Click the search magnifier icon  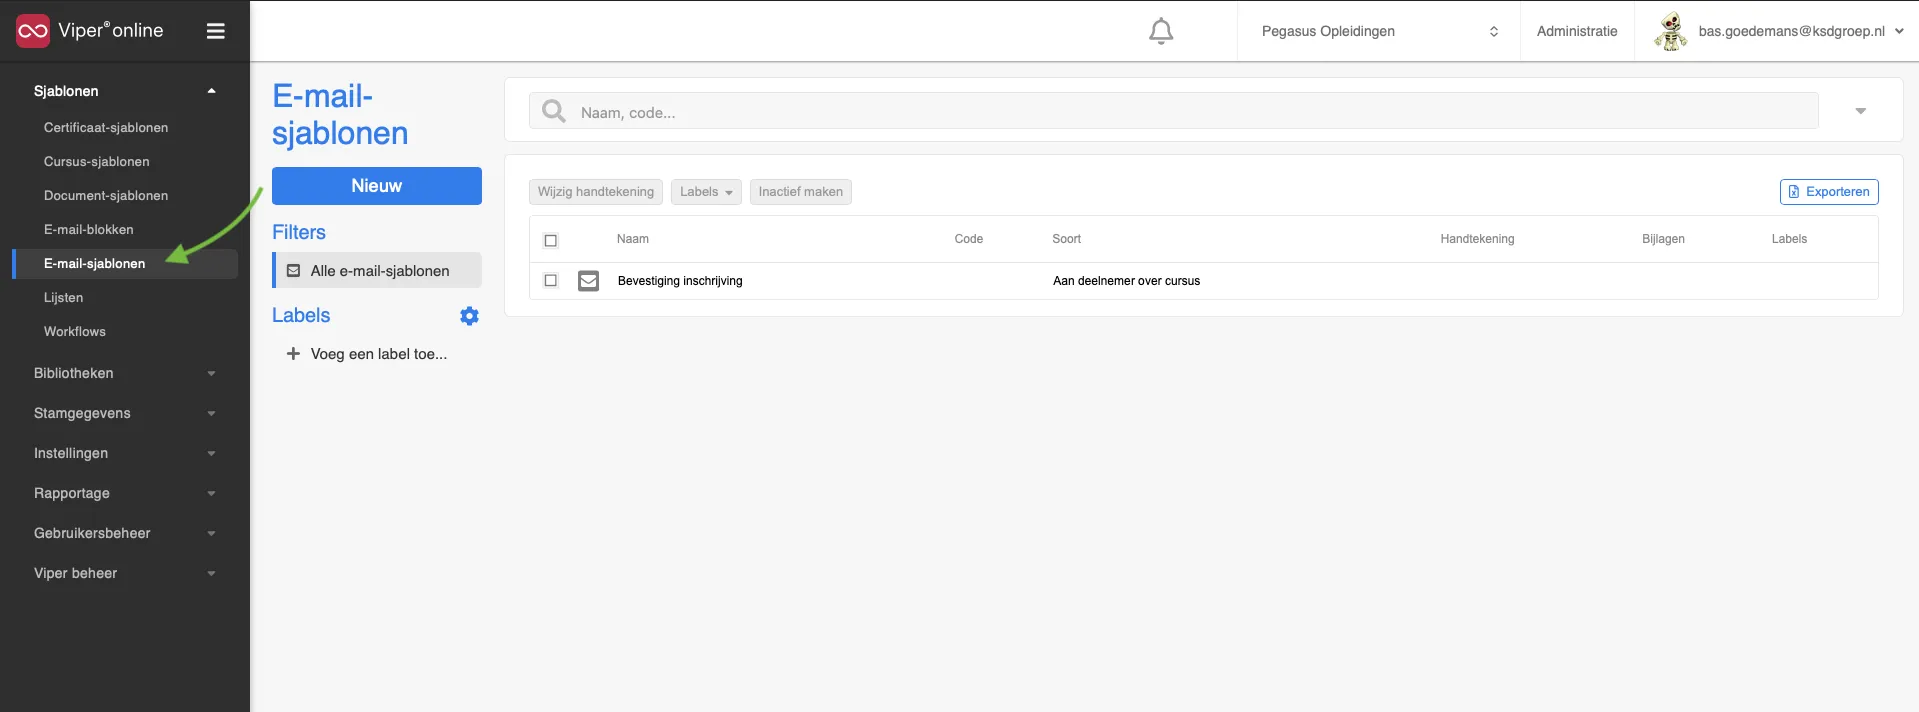[554, 111]
